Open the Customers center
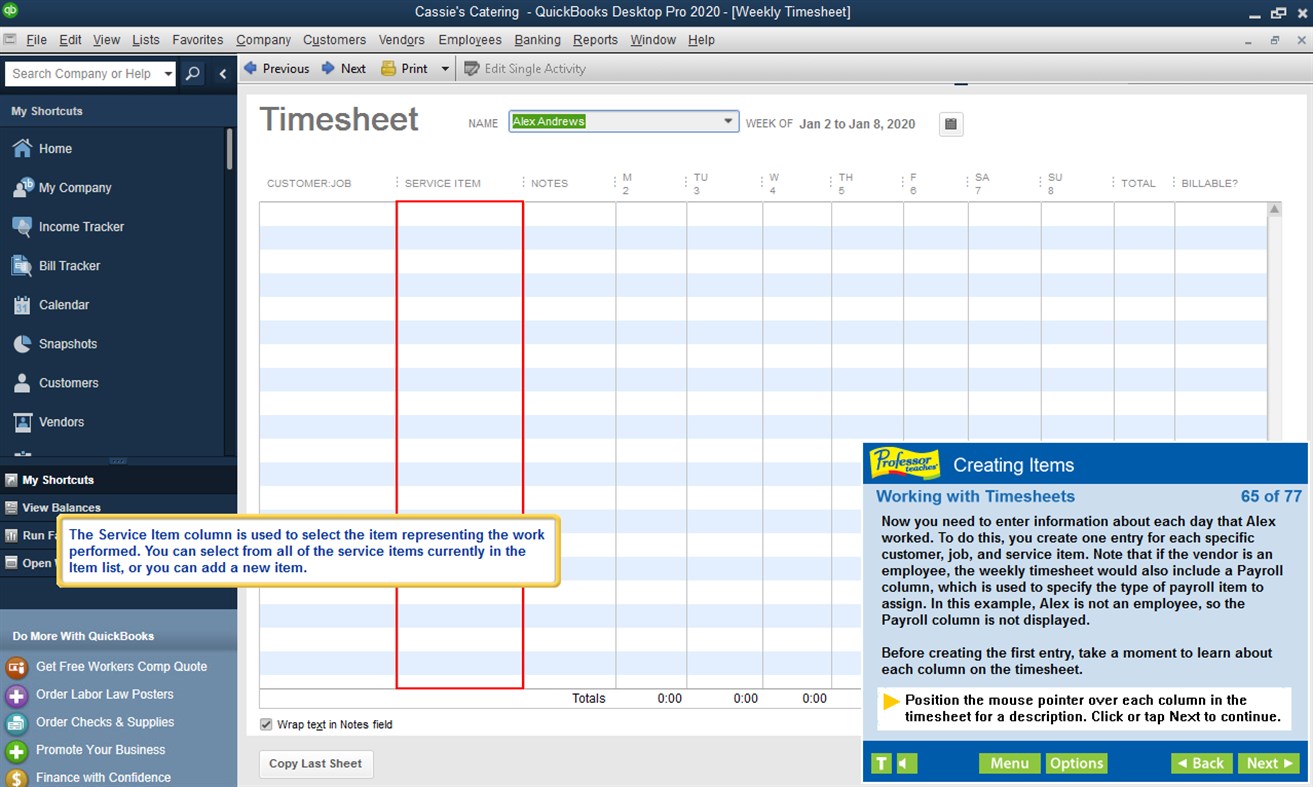The width and height of the screenshot is (1313, 787). (69, 382)
